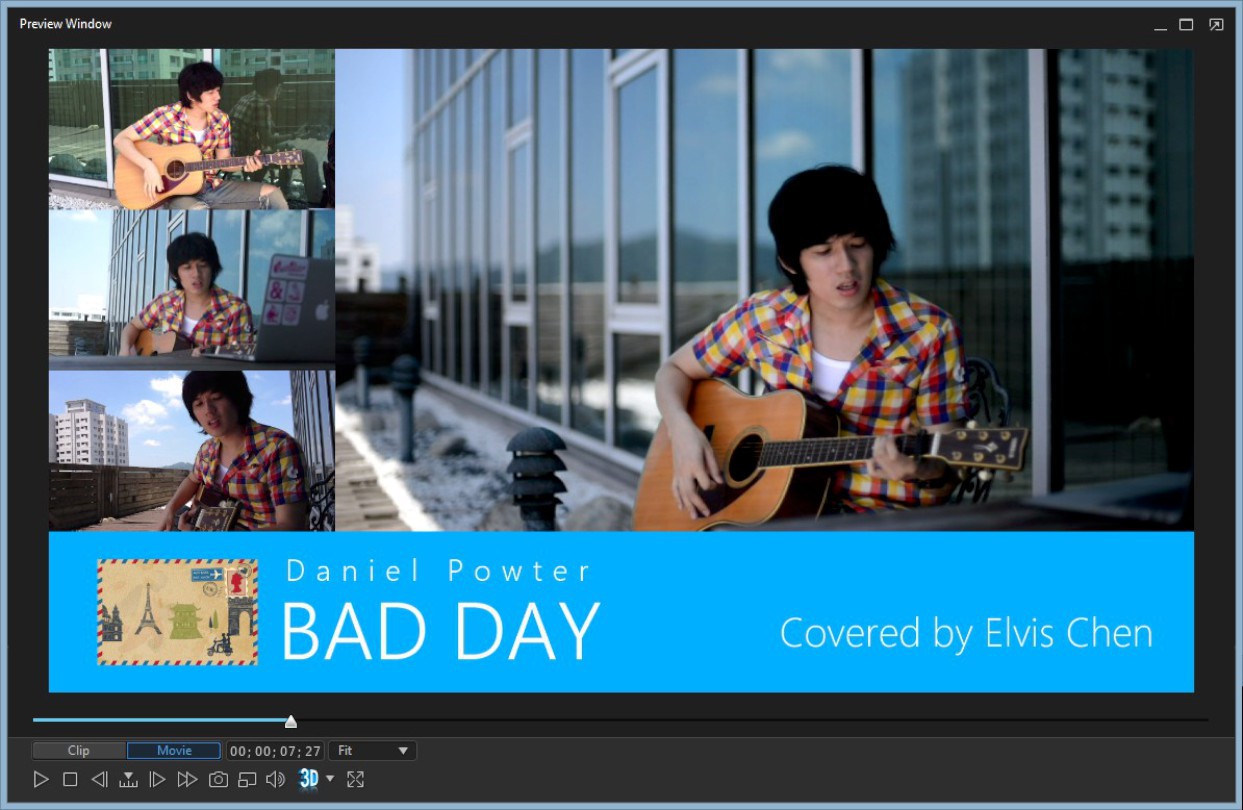Image resolution: width=1243 pixels, height=810 pixels.
Task: Maximize the Preview Window
Action: click(x=1186, y=25)
